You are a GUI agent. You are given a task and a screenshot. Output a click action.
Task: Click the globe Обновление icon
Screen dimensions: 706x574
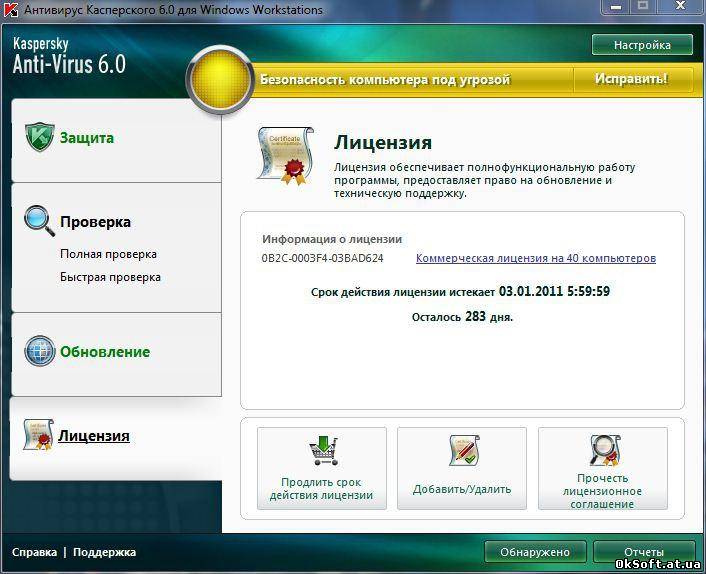point(40,351)
